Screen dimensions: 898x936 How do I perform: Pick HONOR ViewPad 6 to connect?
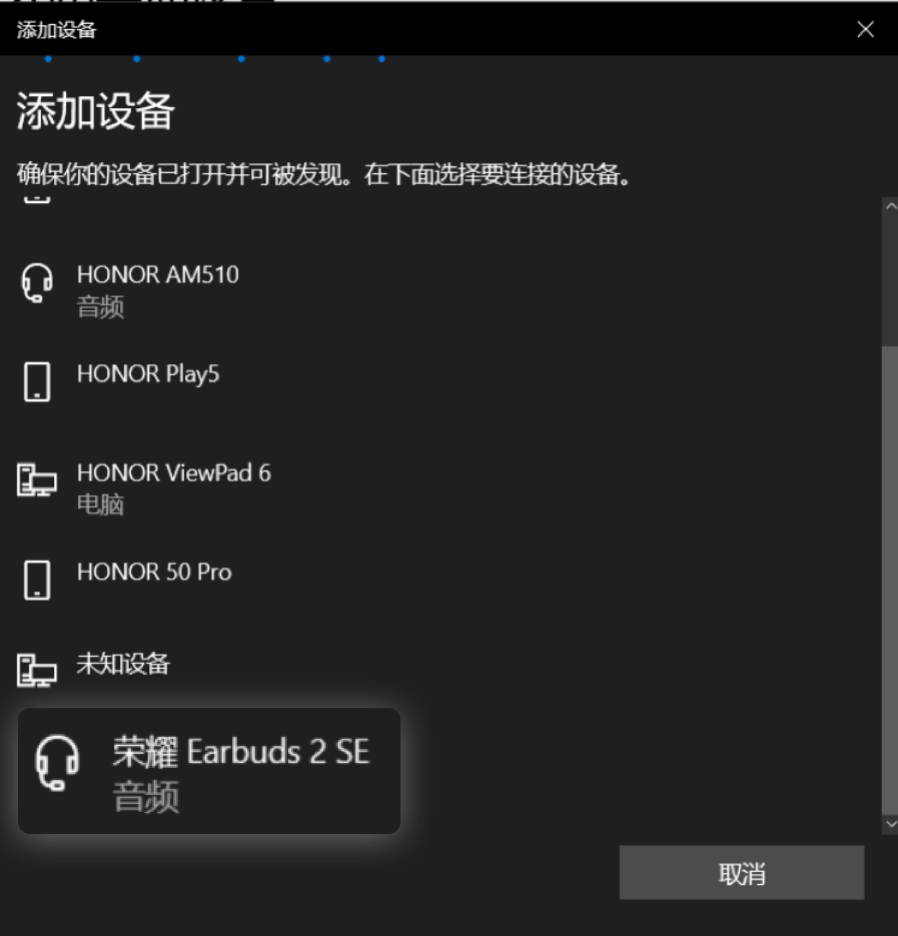(x=174, y=473)
